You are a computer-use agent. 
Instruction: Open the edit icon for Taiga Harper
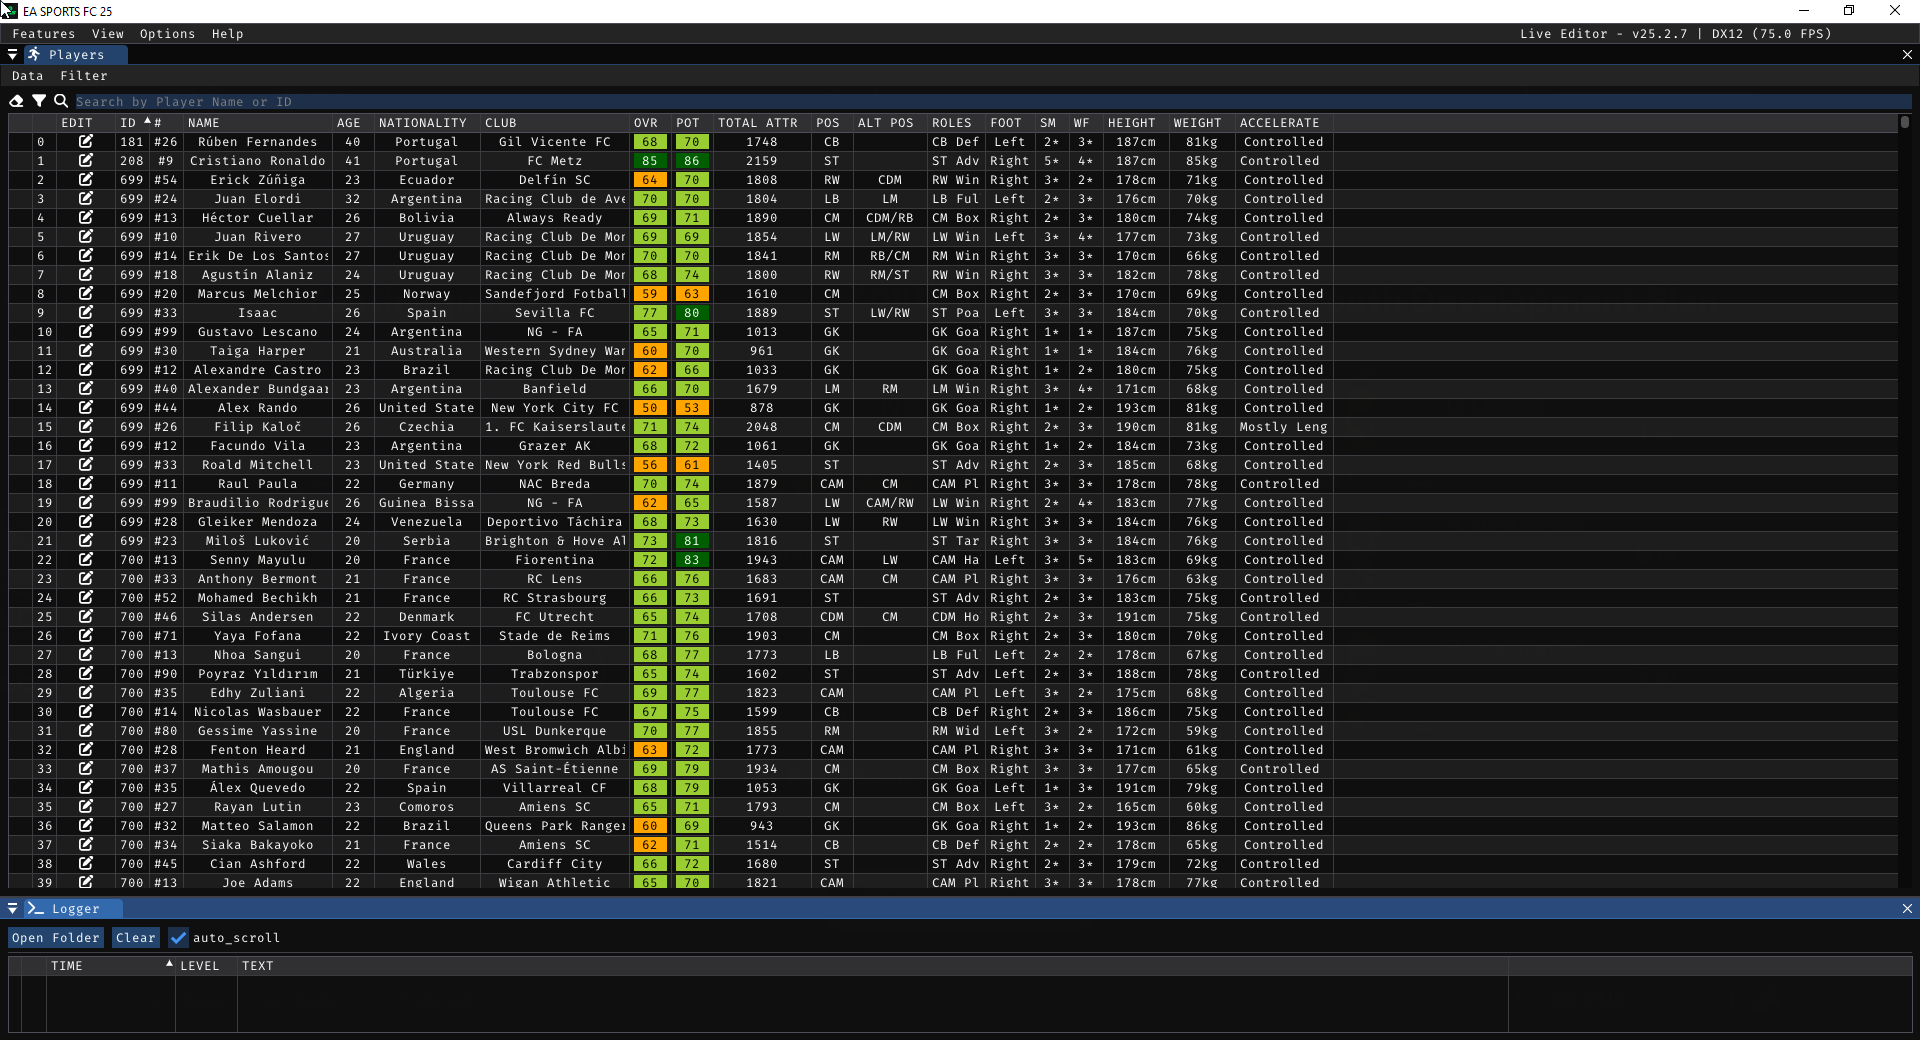pyautogui.click(x=86, y=351)
